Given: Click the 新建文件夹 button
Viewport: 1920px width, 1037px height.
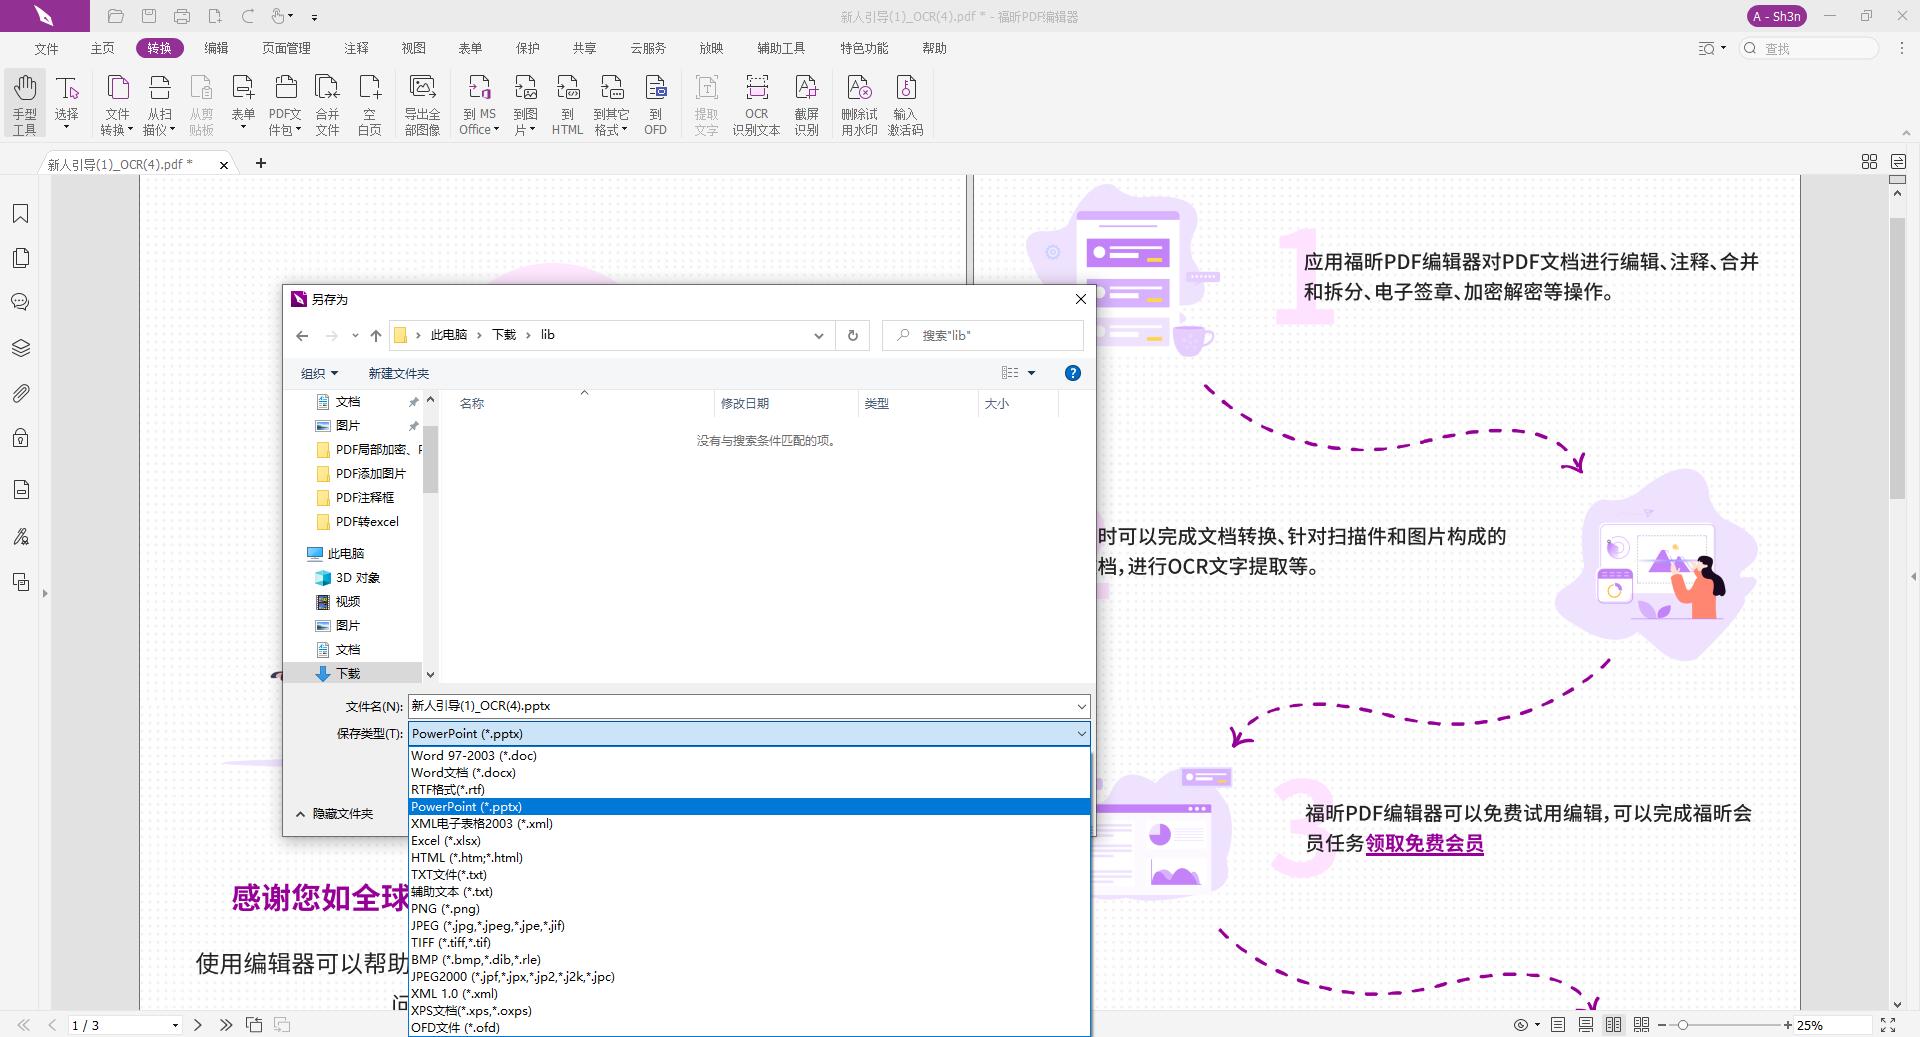Looking at the screenshot, I should click(x=397, y=373).
